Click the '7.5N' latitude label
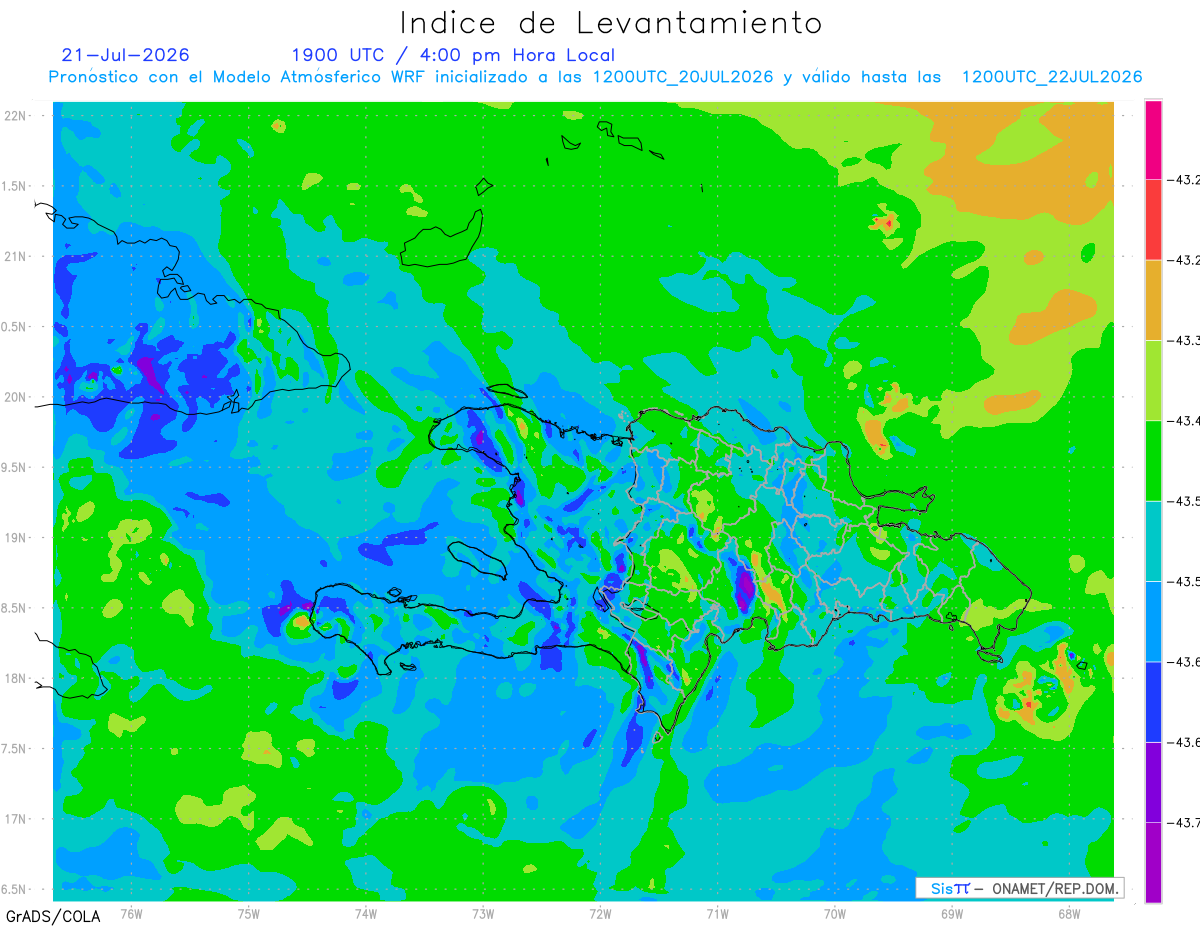The height and width of the screenshot is (927, 1200). tap(15, 749)
